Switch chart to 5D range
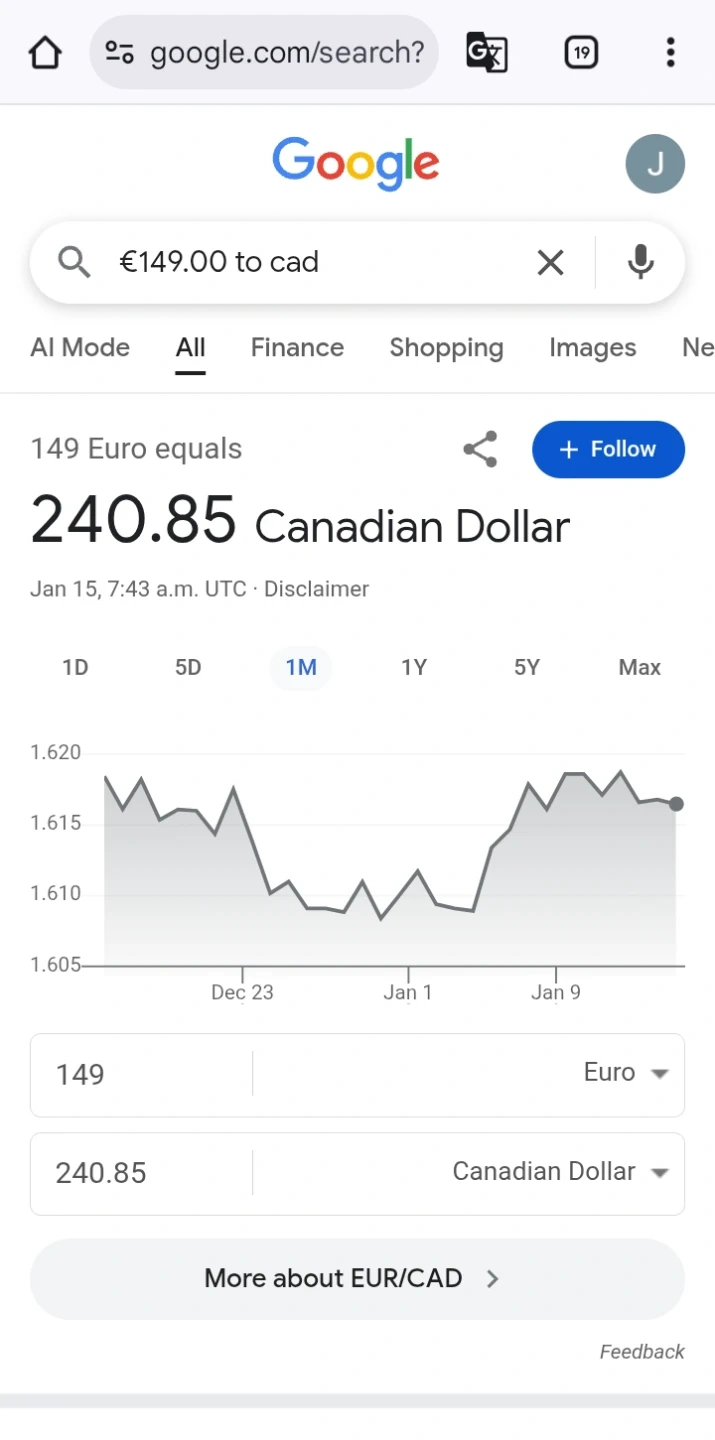 (x=188, y=668)
